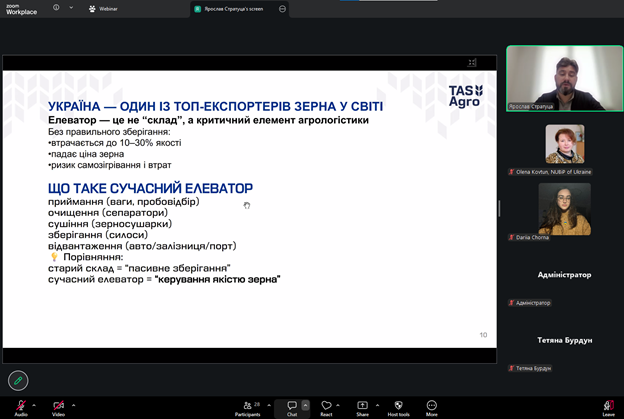Image resolution: width=624 pixels, height=419 pixels.
Task: Click line 'очищення (сепаратори)'
Action: coord(108,212)
